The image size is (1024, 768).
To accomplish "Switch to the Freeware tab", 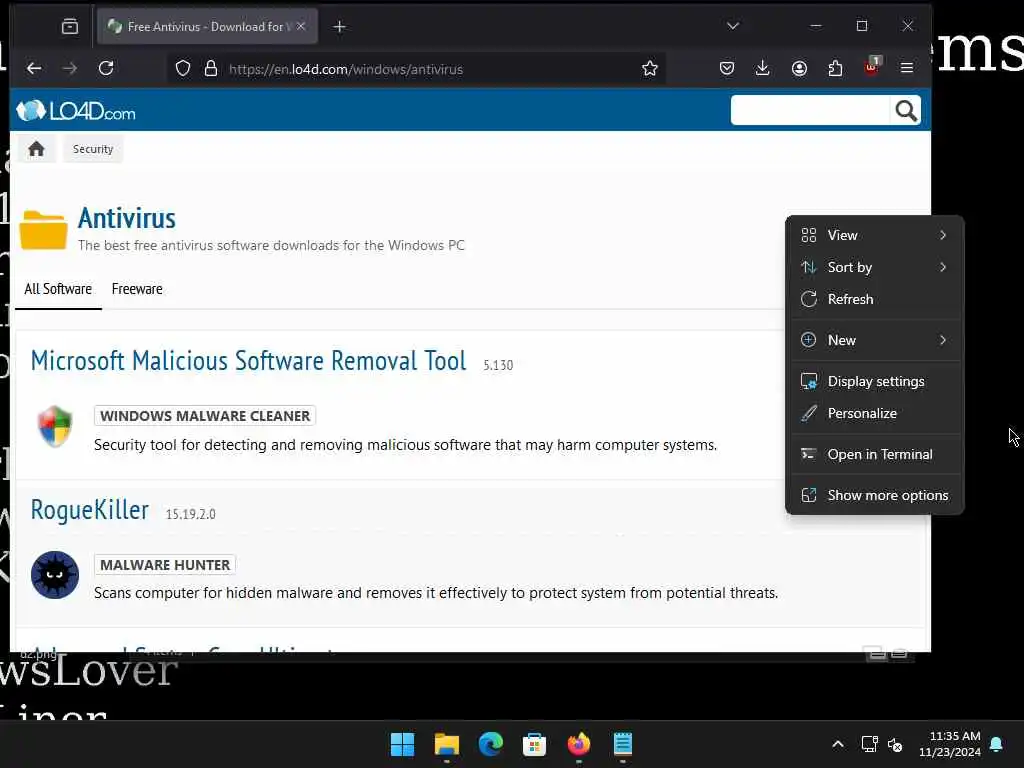I will click(137, 289).
